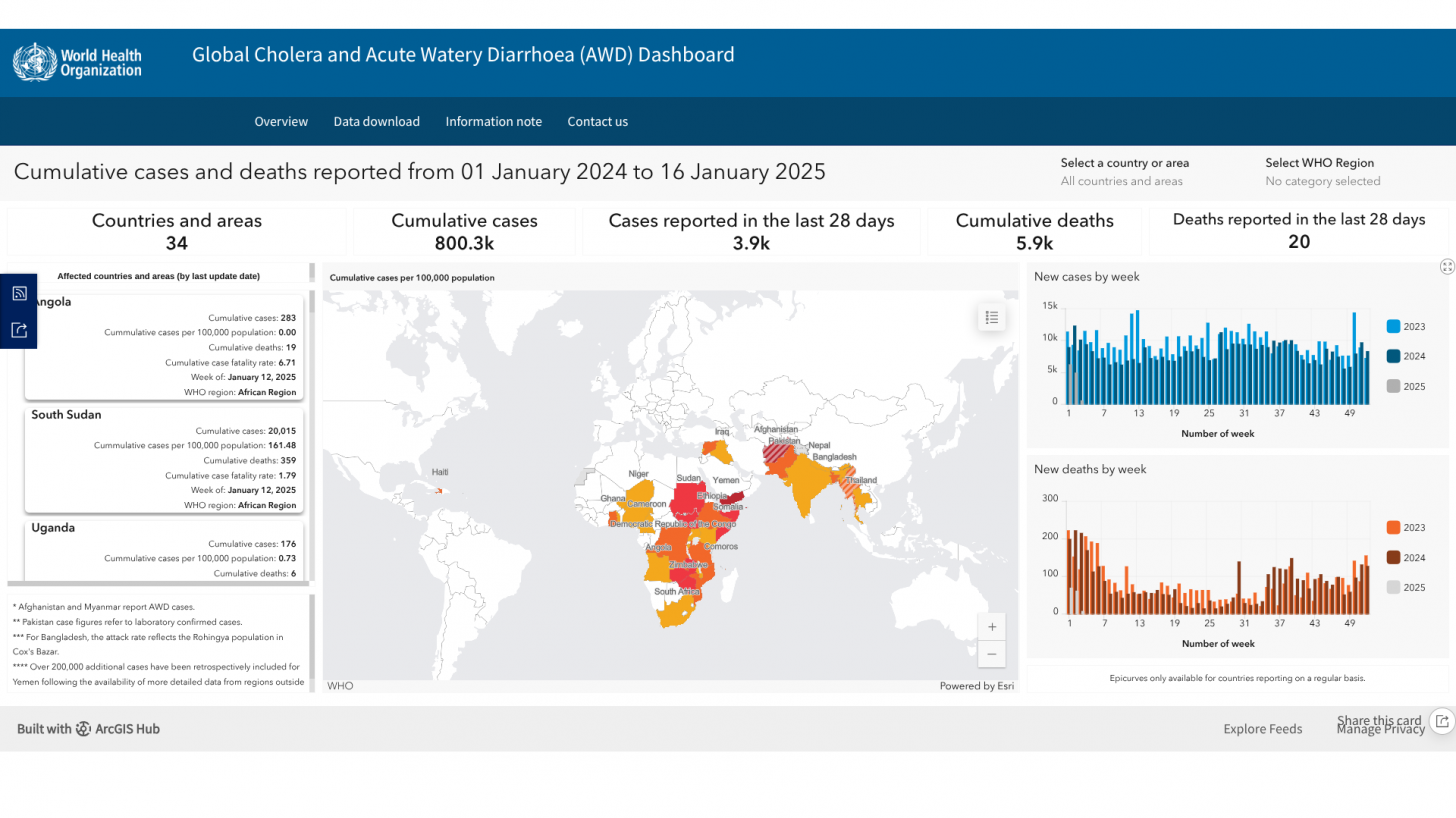This screenshot has width=1456, height=818.
Task: Zoom out with the map minus button
Action: [x=992, y=654]
